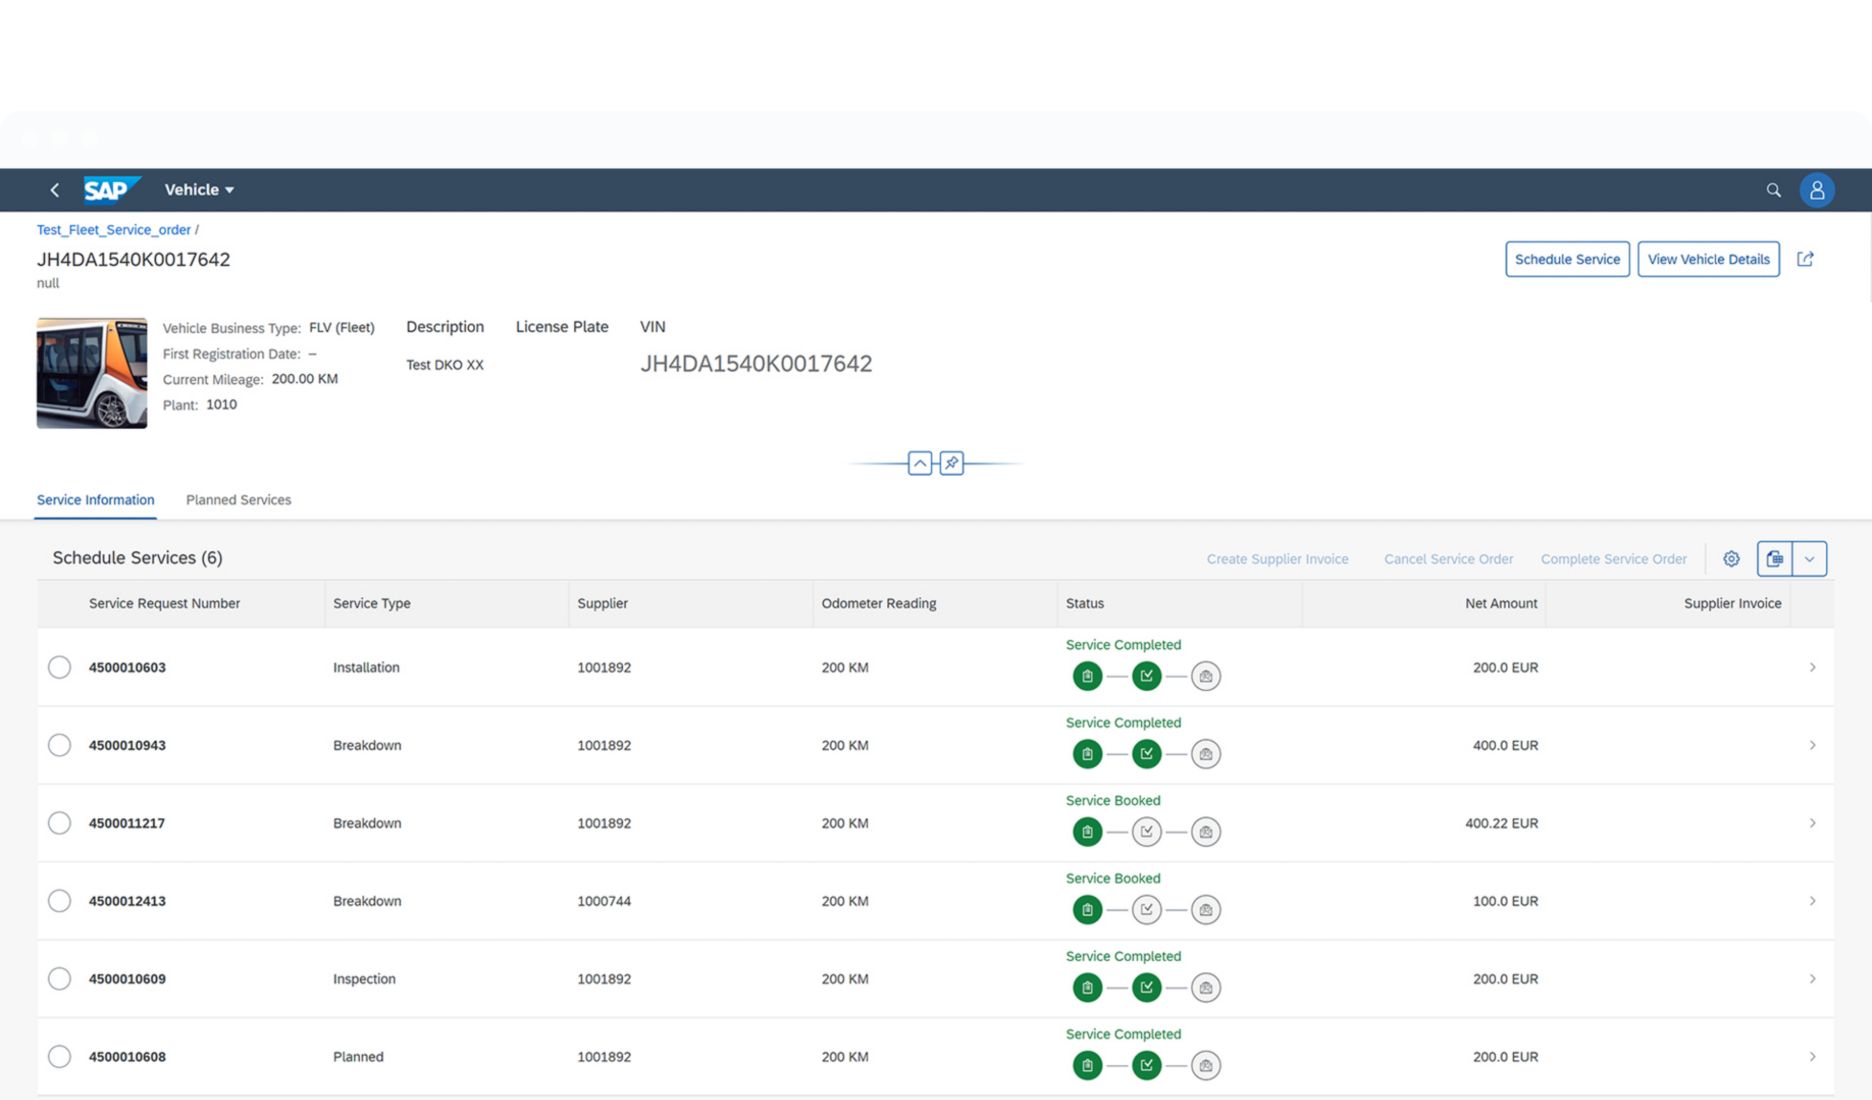Switch to Planned Services tab
This screenshot has width=1872, height=1100.
(238, 500)
